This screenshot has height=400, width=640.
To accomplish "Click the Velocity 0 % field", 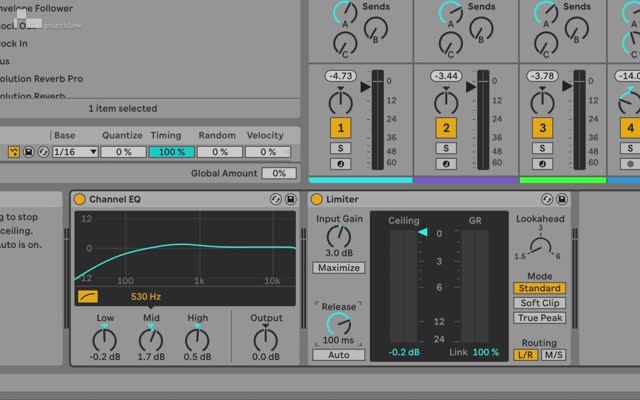I will click(x=268, y=152).
